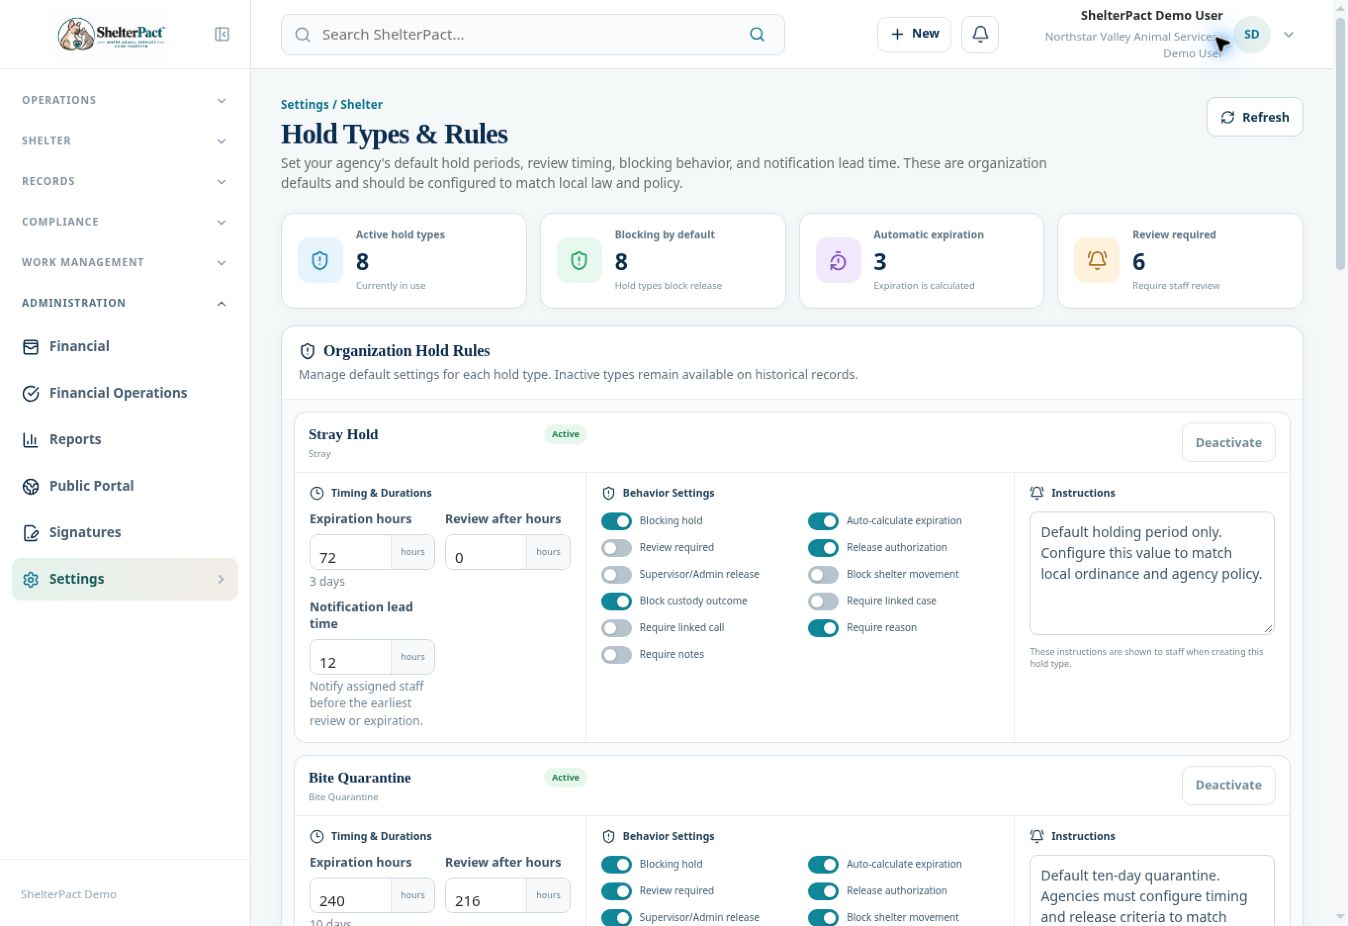Enable Stray Hold Require linked call
1348x926 pixels.
click(616, 628)
